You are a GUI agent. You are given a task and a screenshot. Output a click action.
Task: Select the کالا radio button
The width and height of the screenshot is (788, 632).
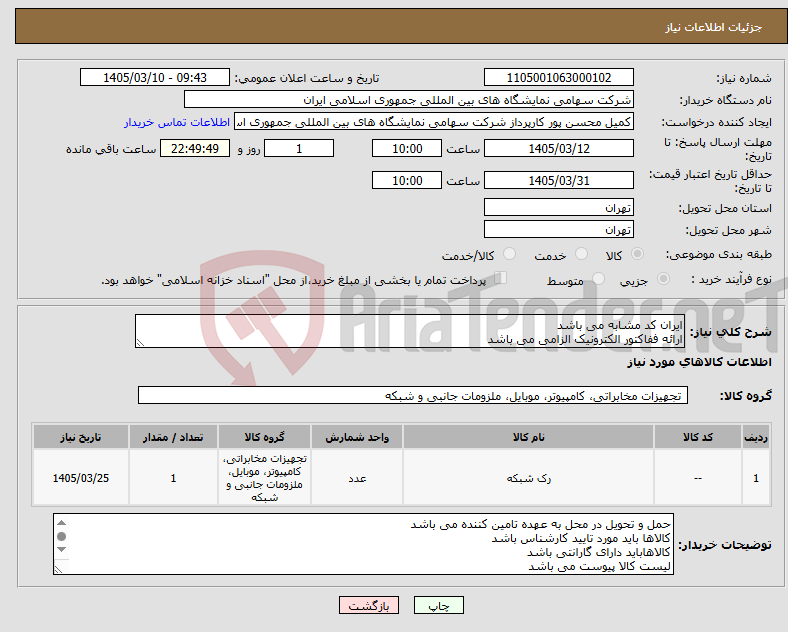(637, 254)
